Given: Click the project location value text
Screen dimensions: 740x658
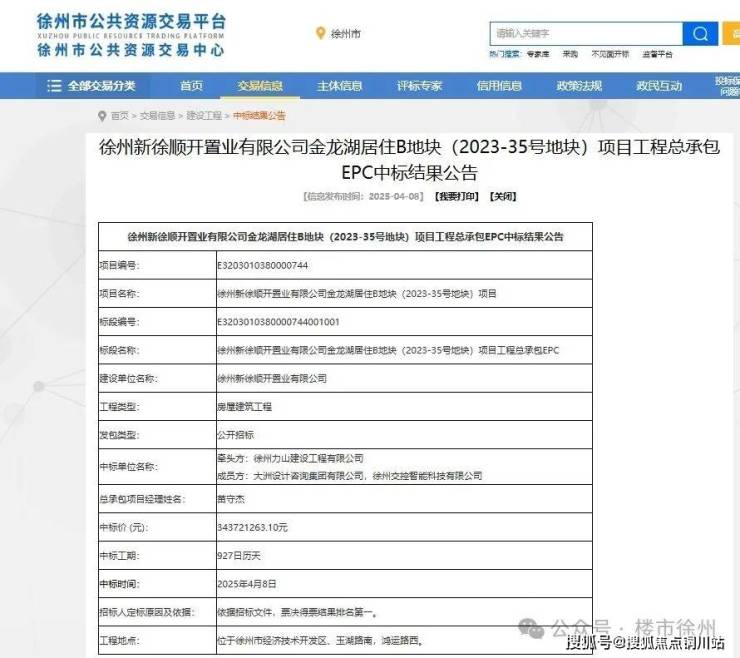Looking at the screenshot, I should (320, 641).
